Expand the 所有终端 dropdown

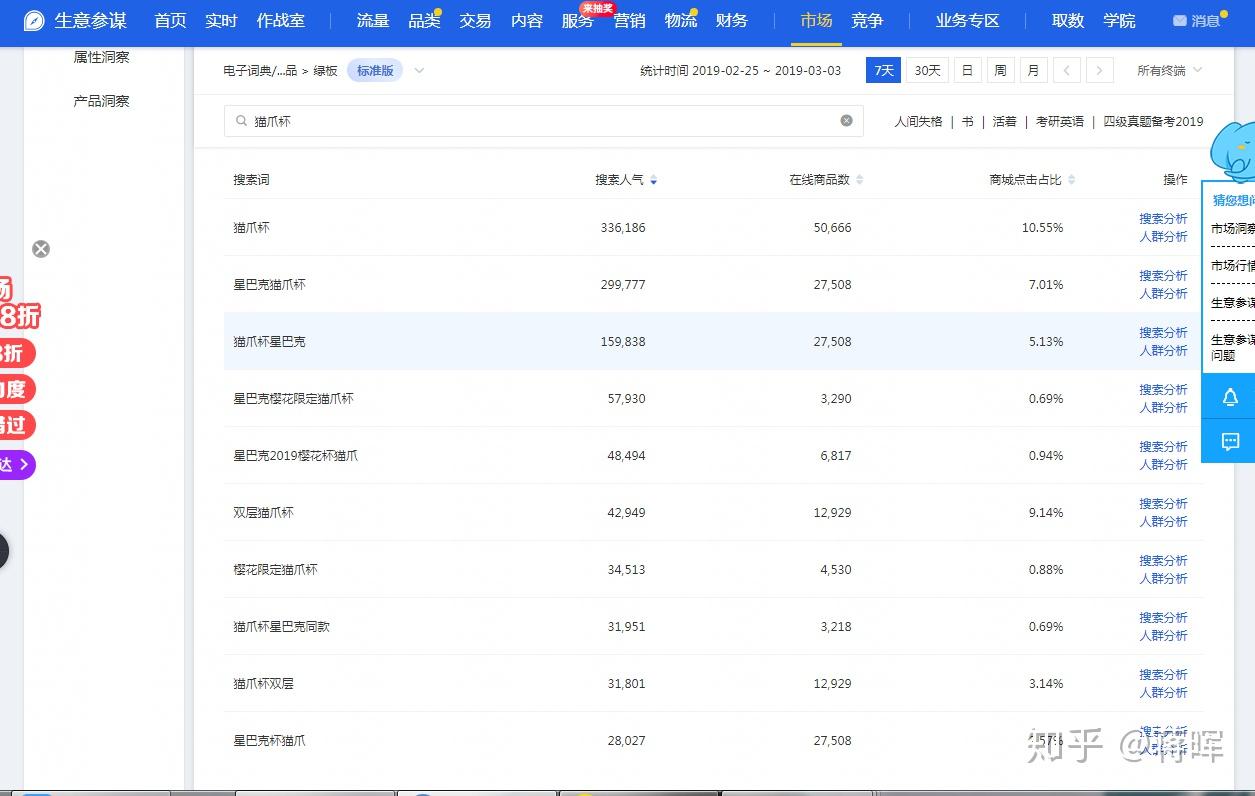tap(1170, 70)
